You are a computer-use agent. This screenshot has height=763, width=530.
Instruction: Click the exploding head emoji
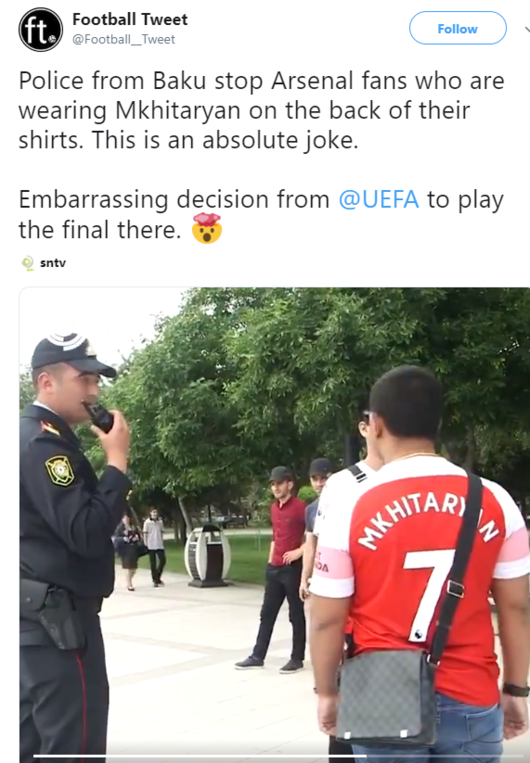[x=207, y=228]
